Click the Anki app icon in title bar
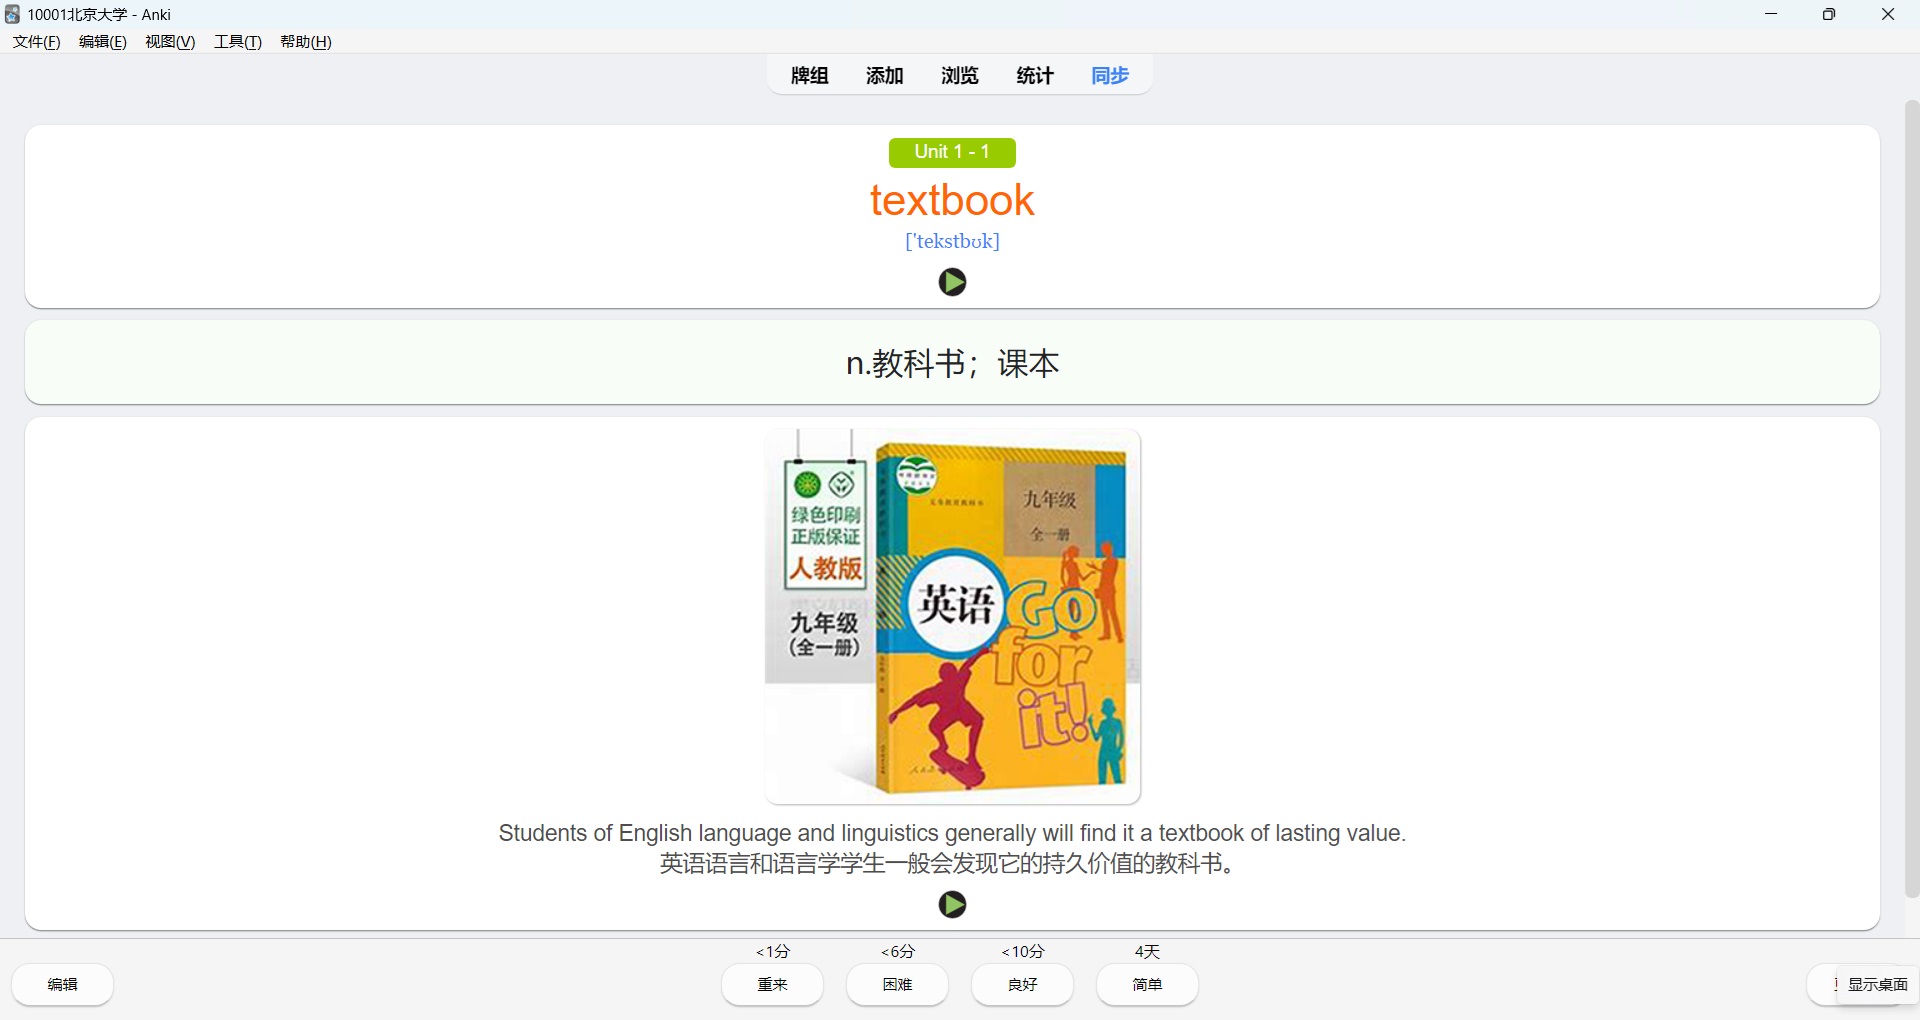Viewport: 1920px width, 1020px height. click(12, 14)
